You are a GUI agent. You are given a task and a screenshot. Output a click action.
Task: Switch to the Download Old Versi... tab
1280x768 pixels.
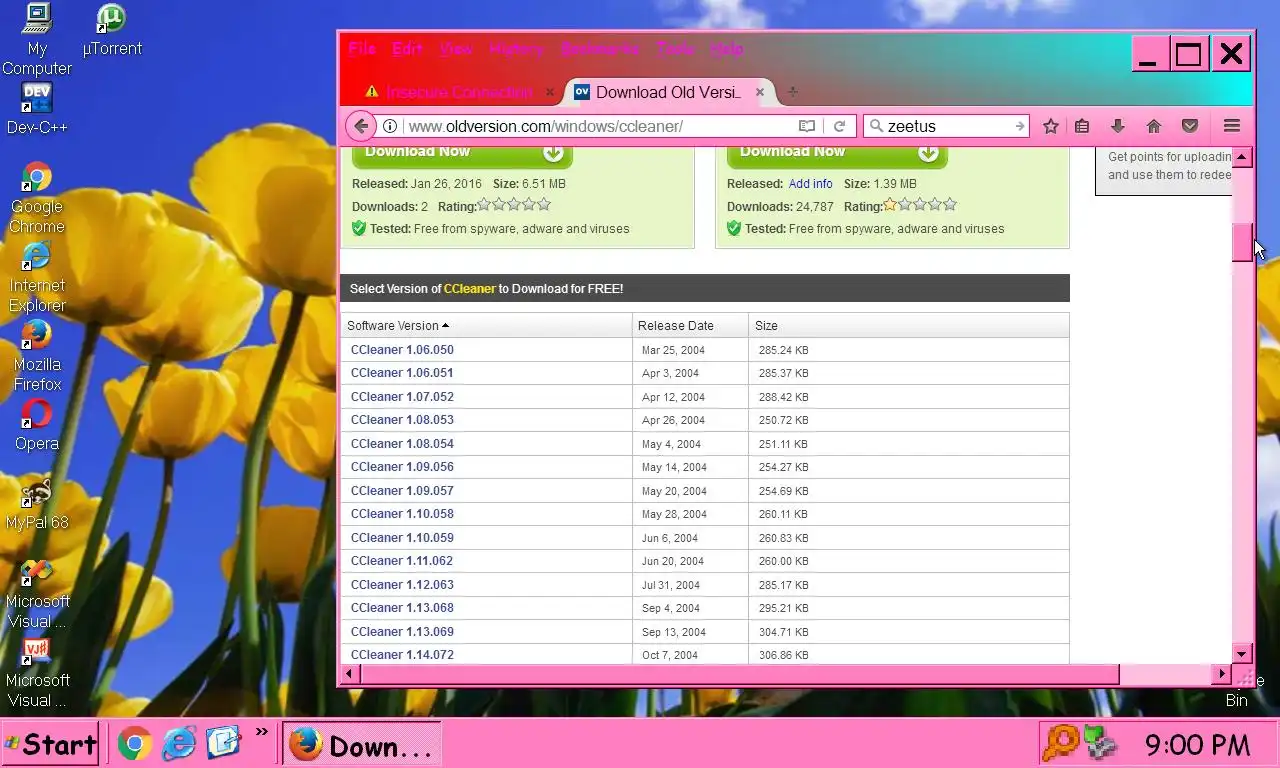pyautogui.click(x=669, y=92)
